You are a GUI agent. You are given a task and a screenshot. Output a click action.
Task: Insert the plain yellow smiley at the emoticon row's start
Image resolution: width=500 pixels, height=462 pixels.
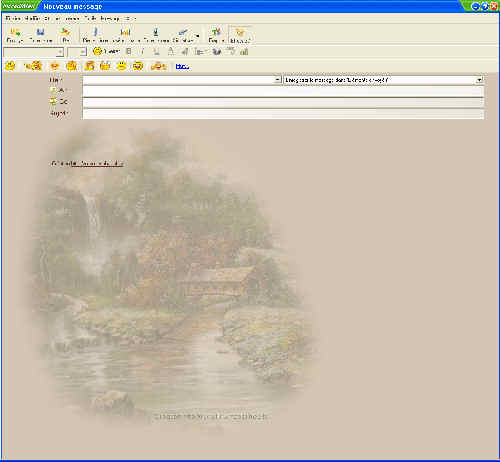[11, 66]
